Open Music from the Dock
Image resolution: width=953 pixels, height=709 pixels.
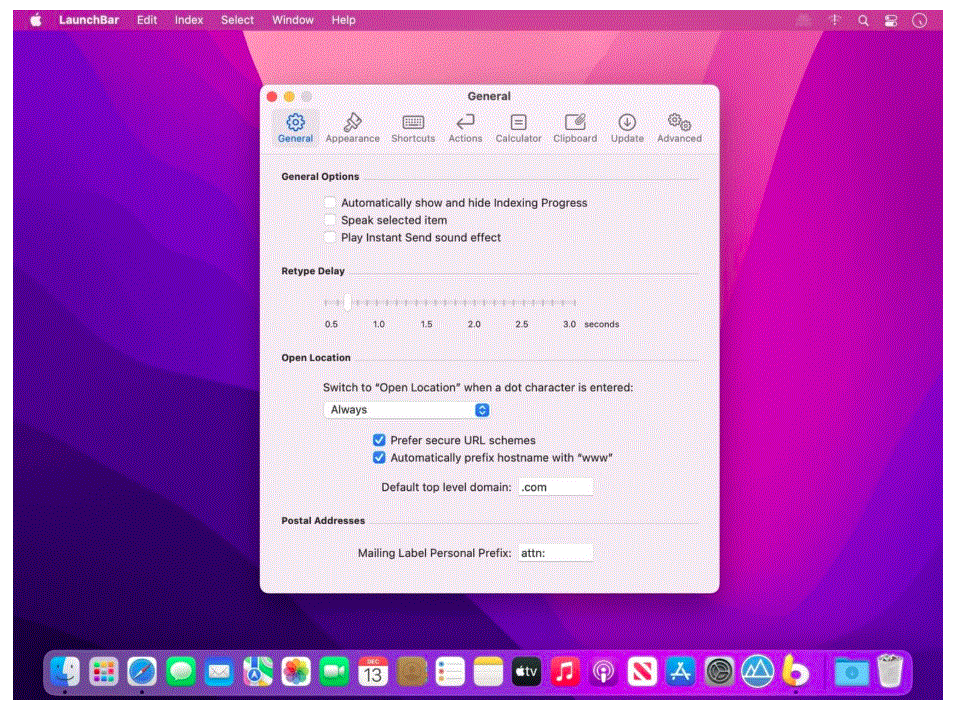click(x=565, y=672)
